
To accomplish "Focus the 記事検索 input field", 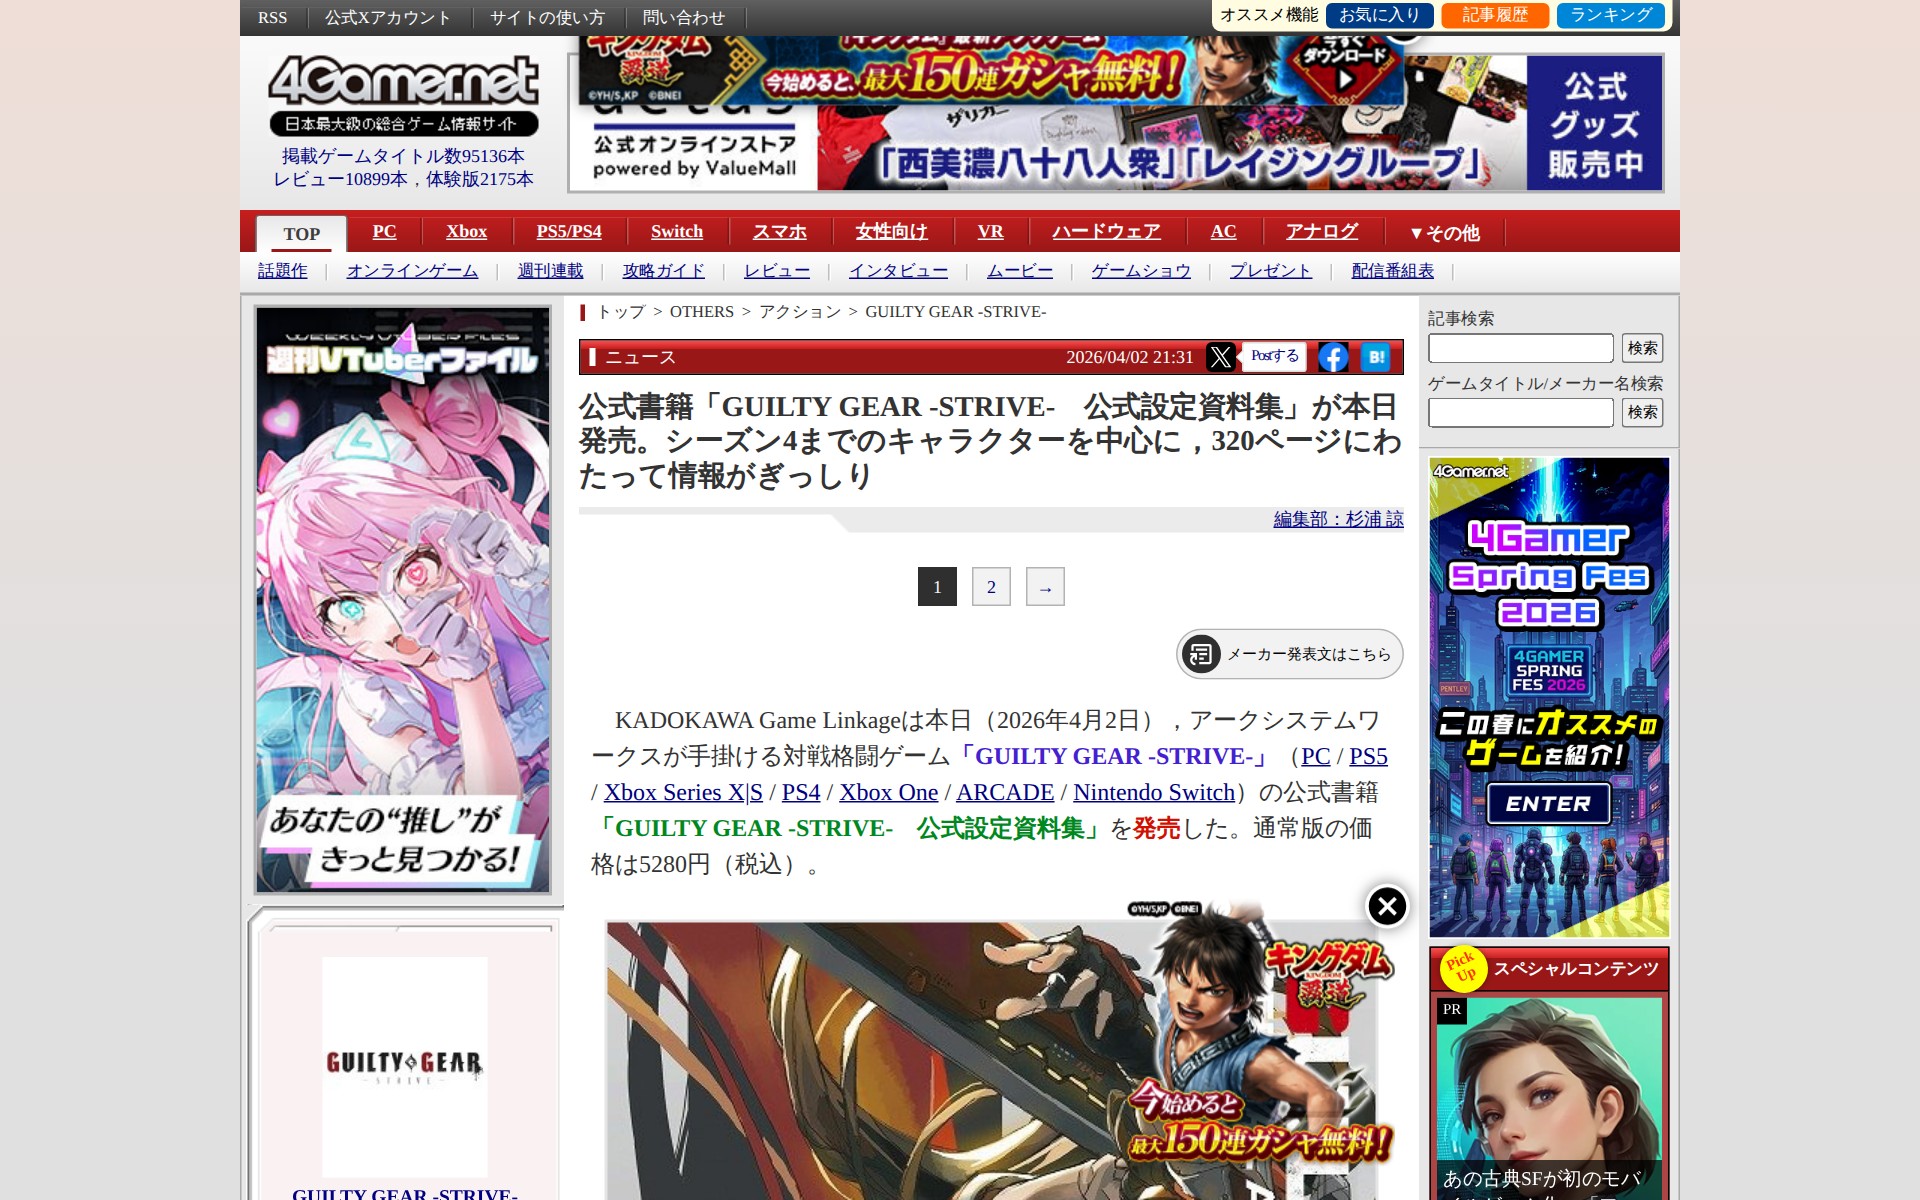I will pyautogui.click(x=1520, y=348).
